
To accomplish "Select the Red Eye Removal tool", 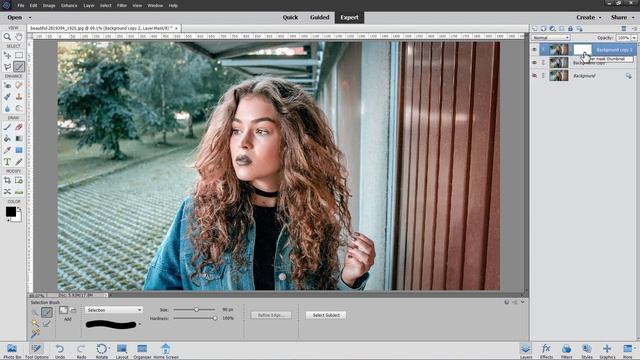I will pyautogui.click(x=7, y=85).
